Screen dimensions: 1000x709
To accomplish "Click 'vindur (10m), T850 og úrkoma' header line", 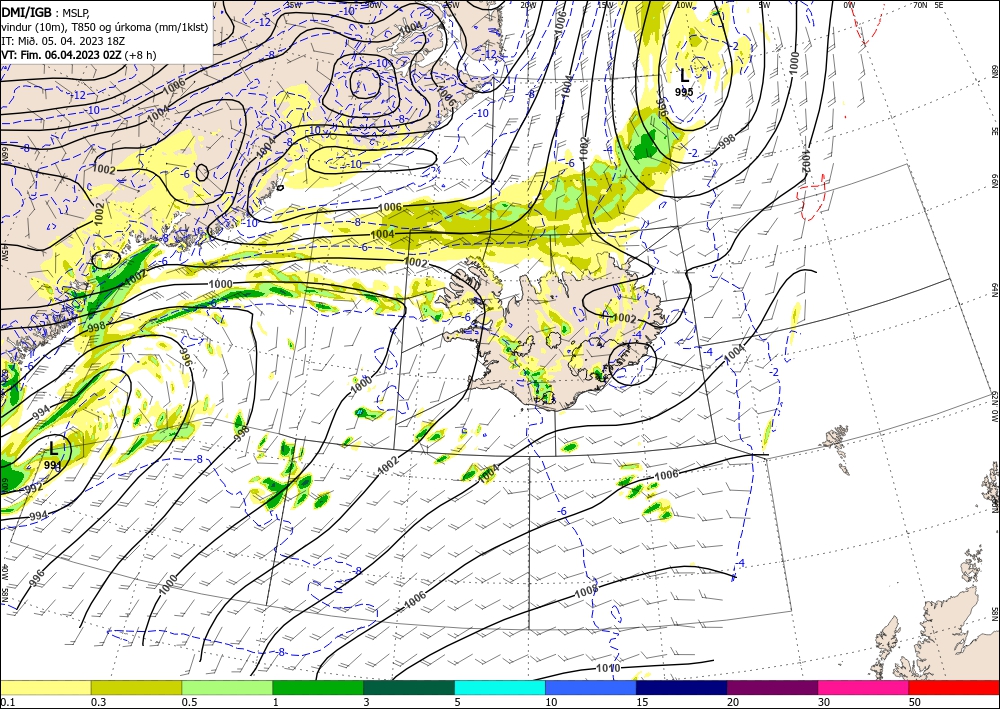I will pos(105,27).
